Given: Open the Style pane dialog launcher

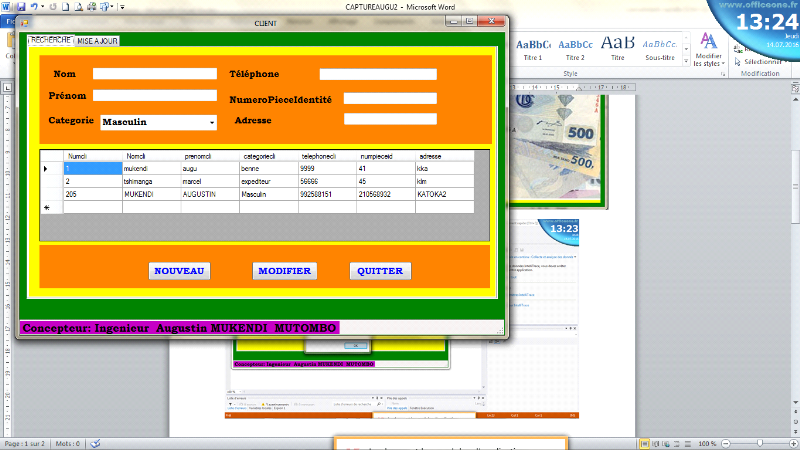Looking at the screenshot, I should (x=723, y=74).
